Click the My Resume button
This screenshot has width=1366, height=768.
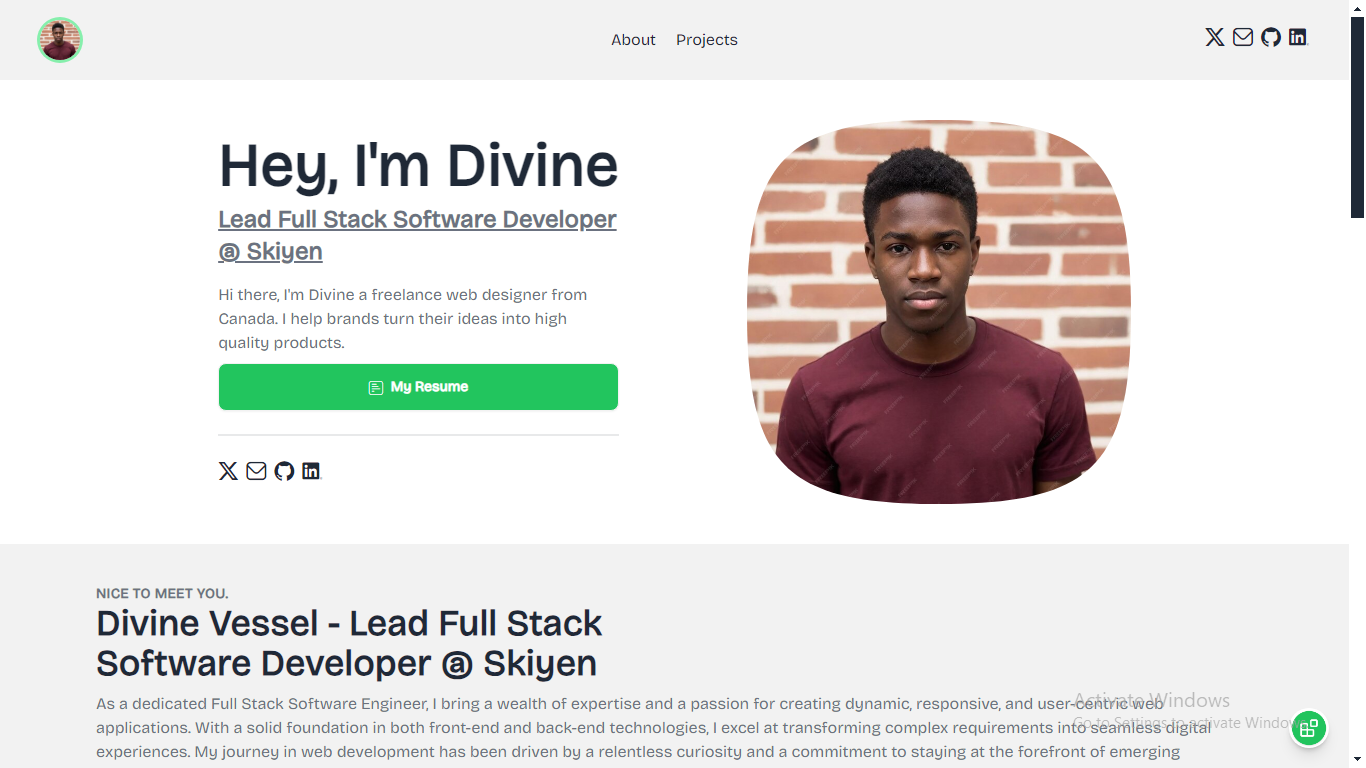click(x=418, y=387)
